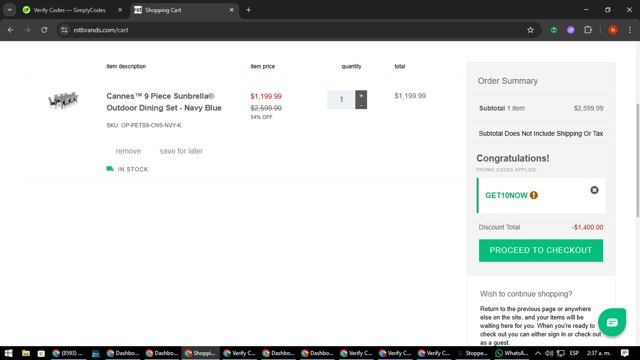Remove the GET10NOW promo code
The width and height of the screenshot is (640, 360).
(594, 190)
